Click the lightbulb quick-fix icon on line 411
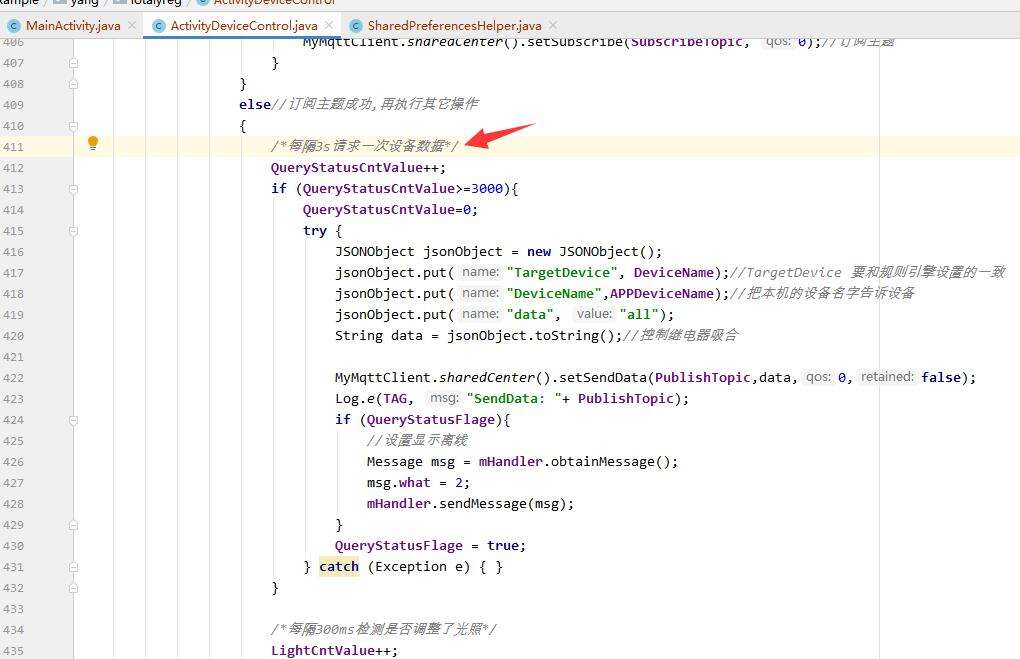This screenshot has height=659, width=1020. [x=93, y=144]
